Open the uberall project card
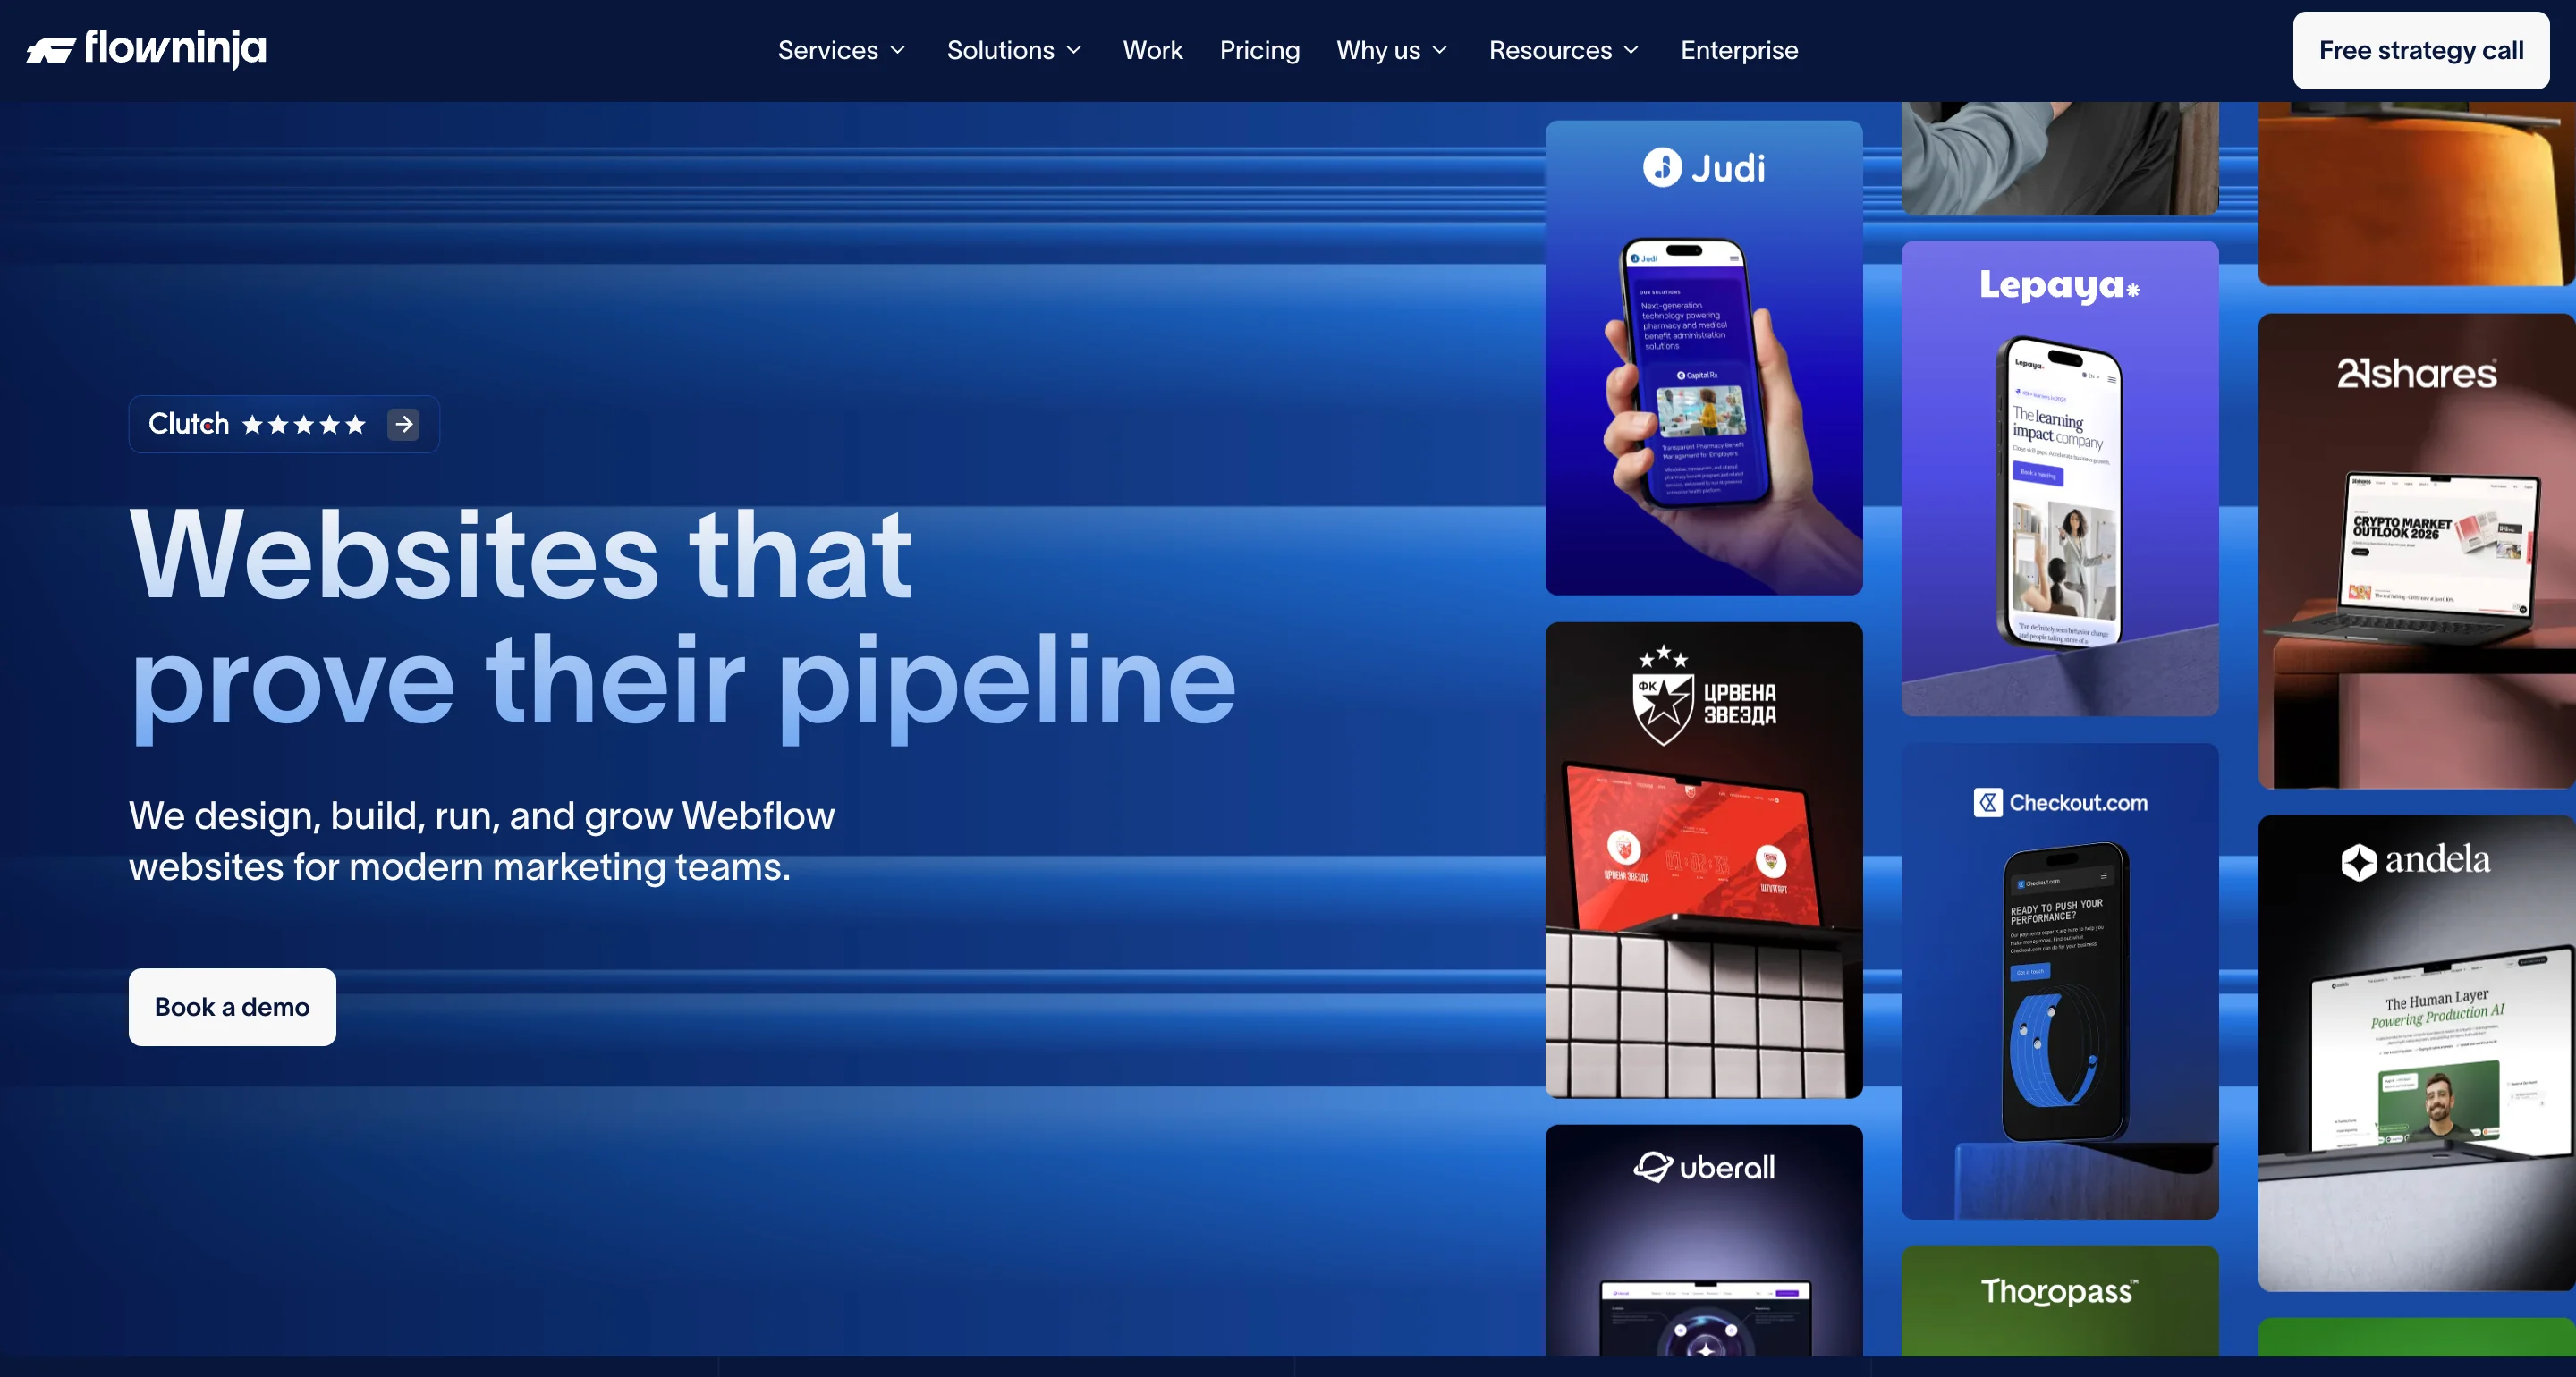 coord(1703,1240)
